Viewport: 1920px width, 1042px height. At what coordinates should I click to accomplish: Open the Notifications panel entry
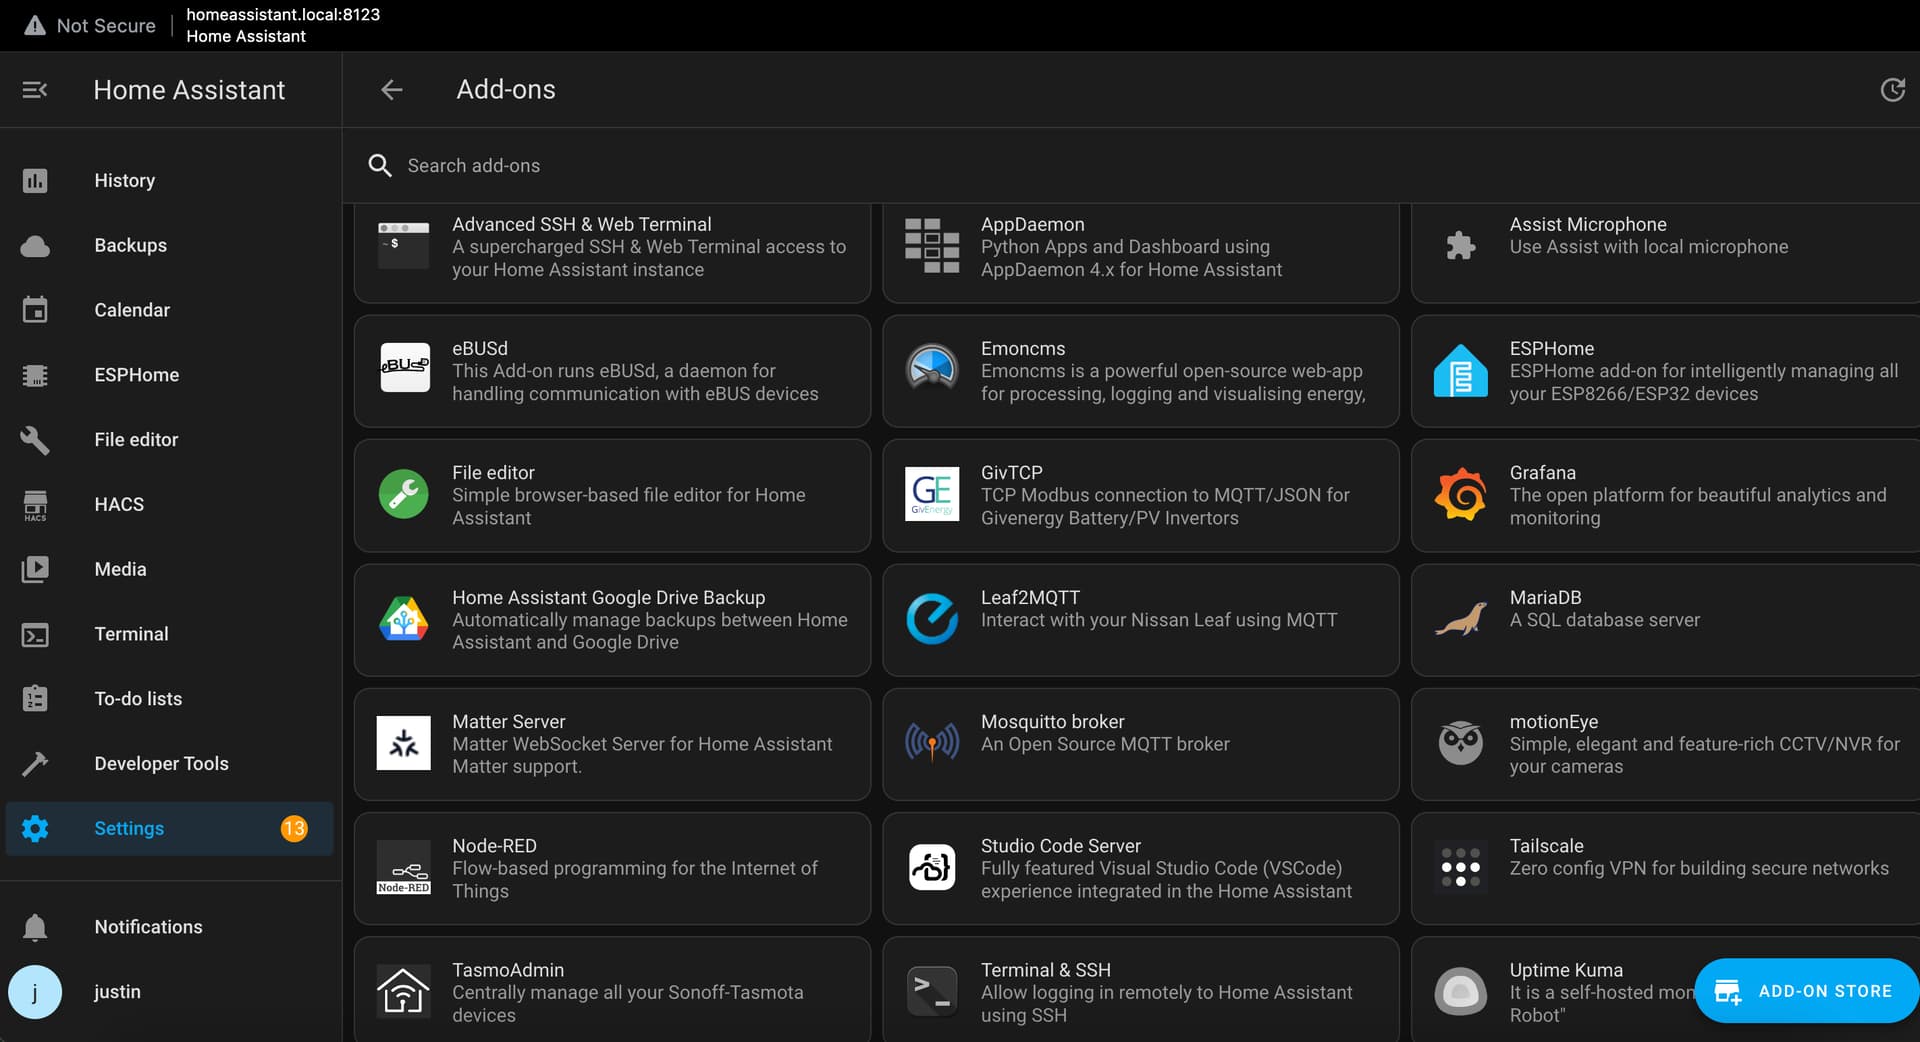click(170, 927)
